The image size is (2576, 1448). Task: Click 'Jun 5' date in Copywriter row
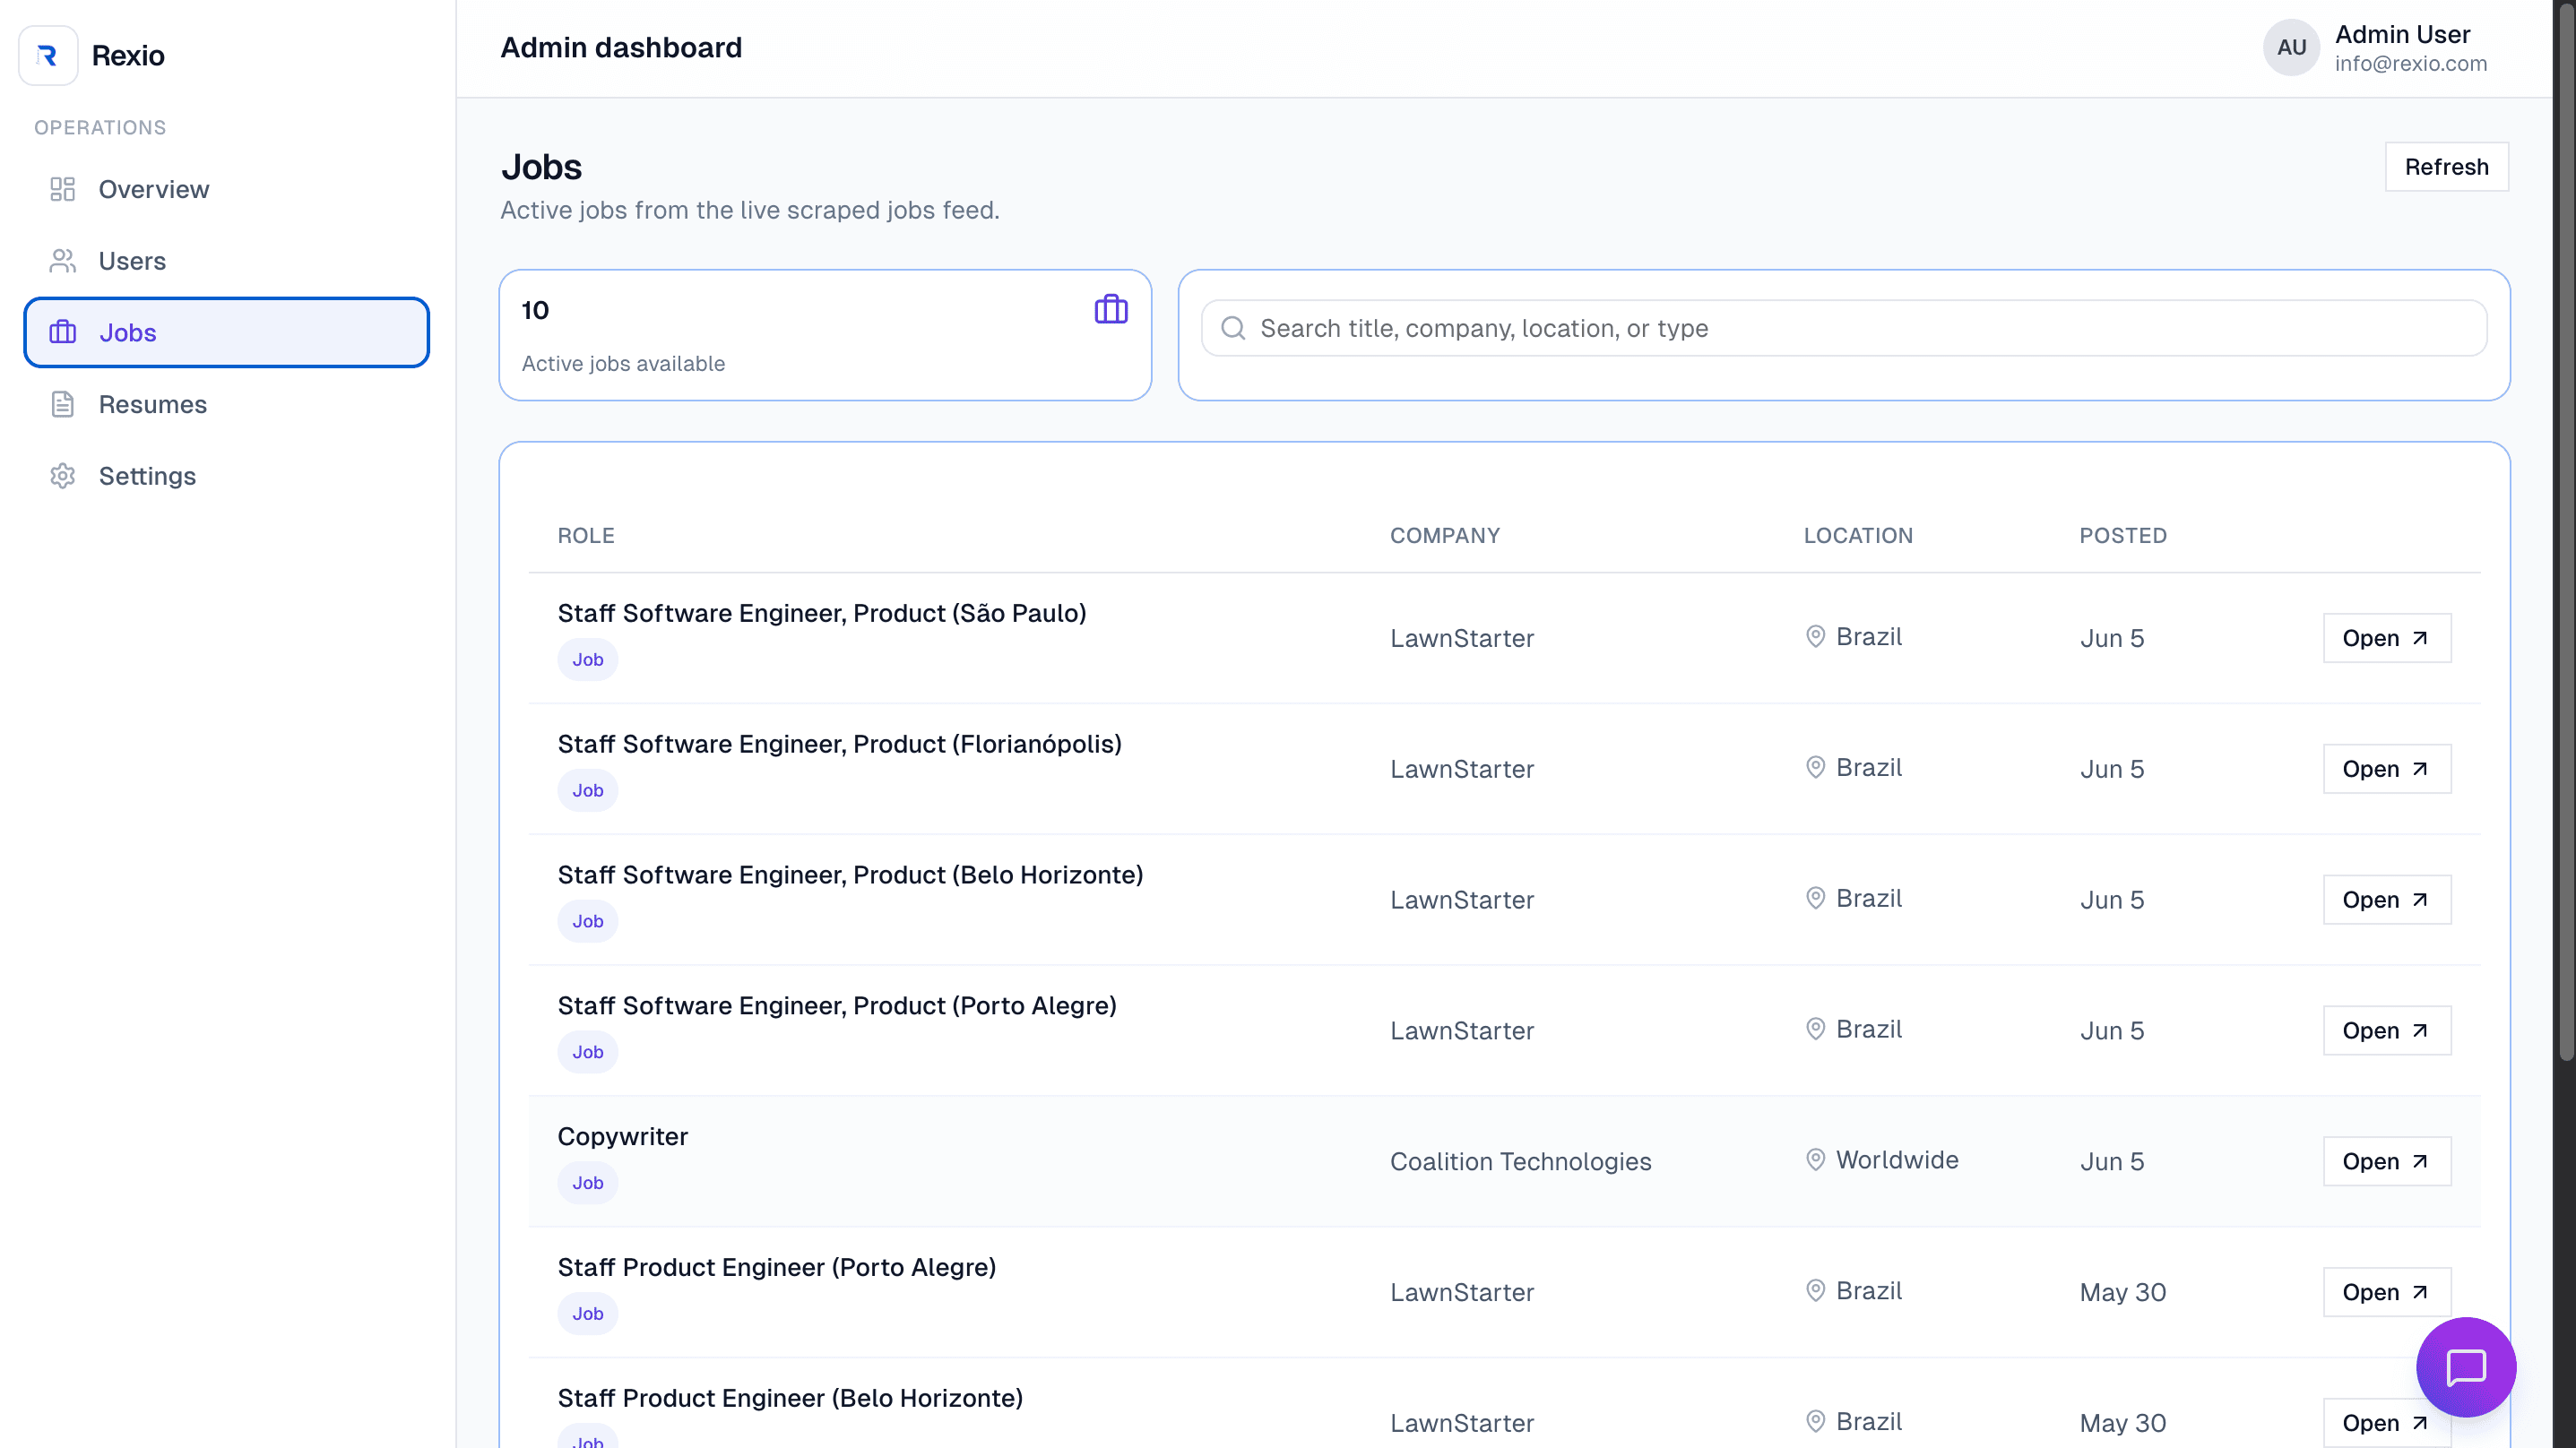2112,1162
